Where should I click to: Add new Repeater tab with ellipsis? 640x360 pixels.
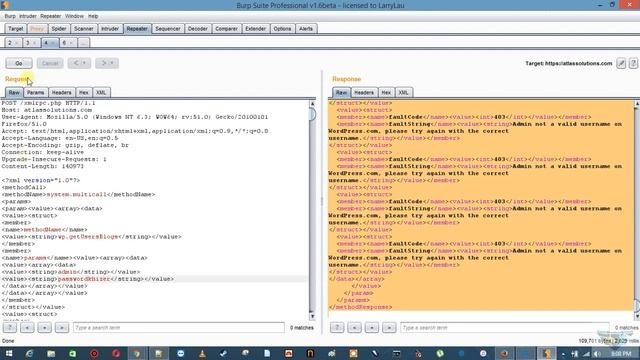(x=83, y=43)
